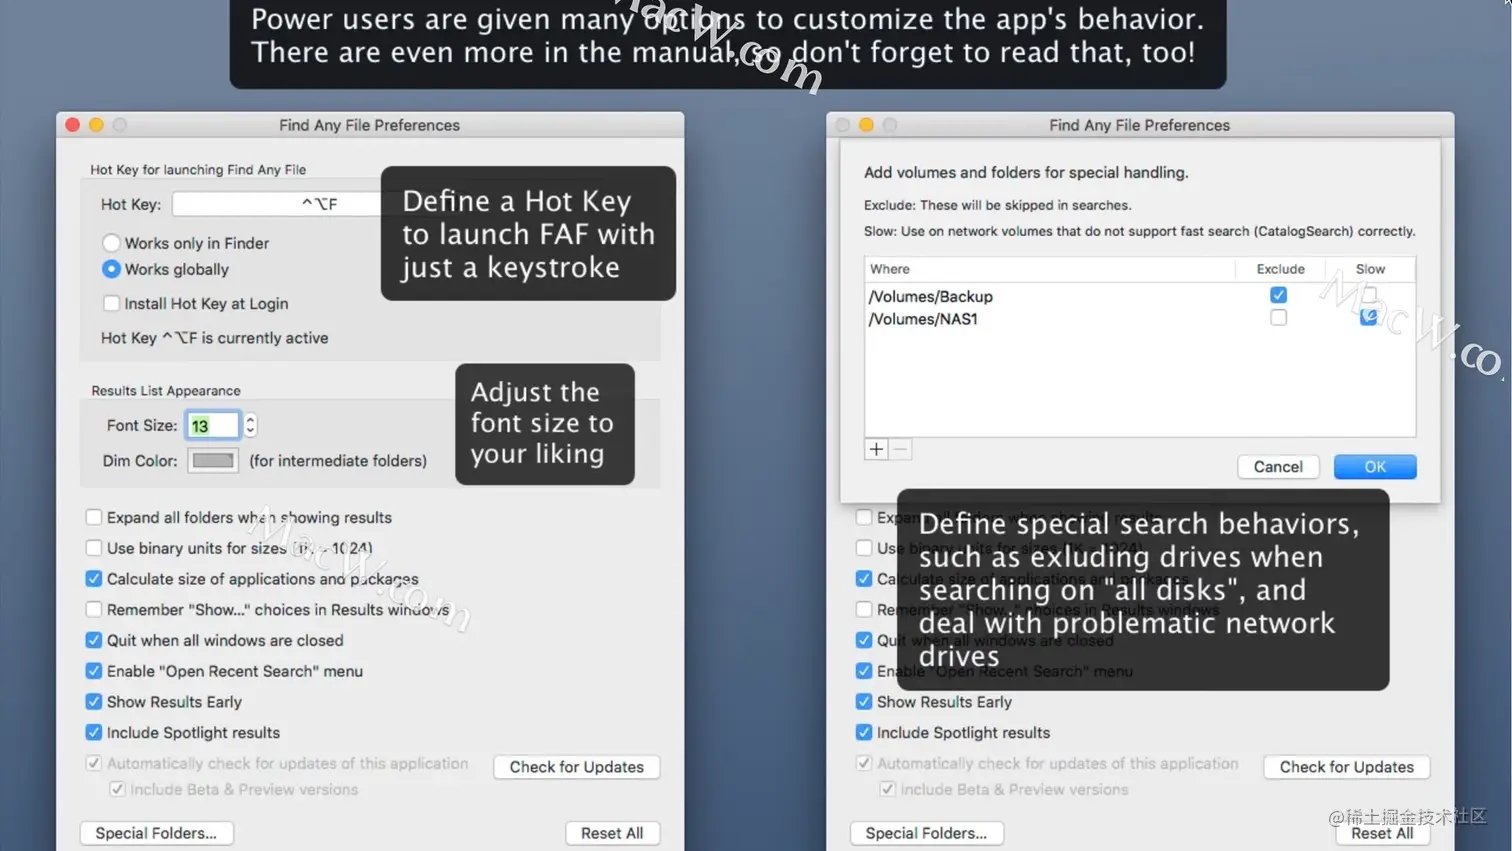Add a folder with the plus button

click(x=876, y=450)
